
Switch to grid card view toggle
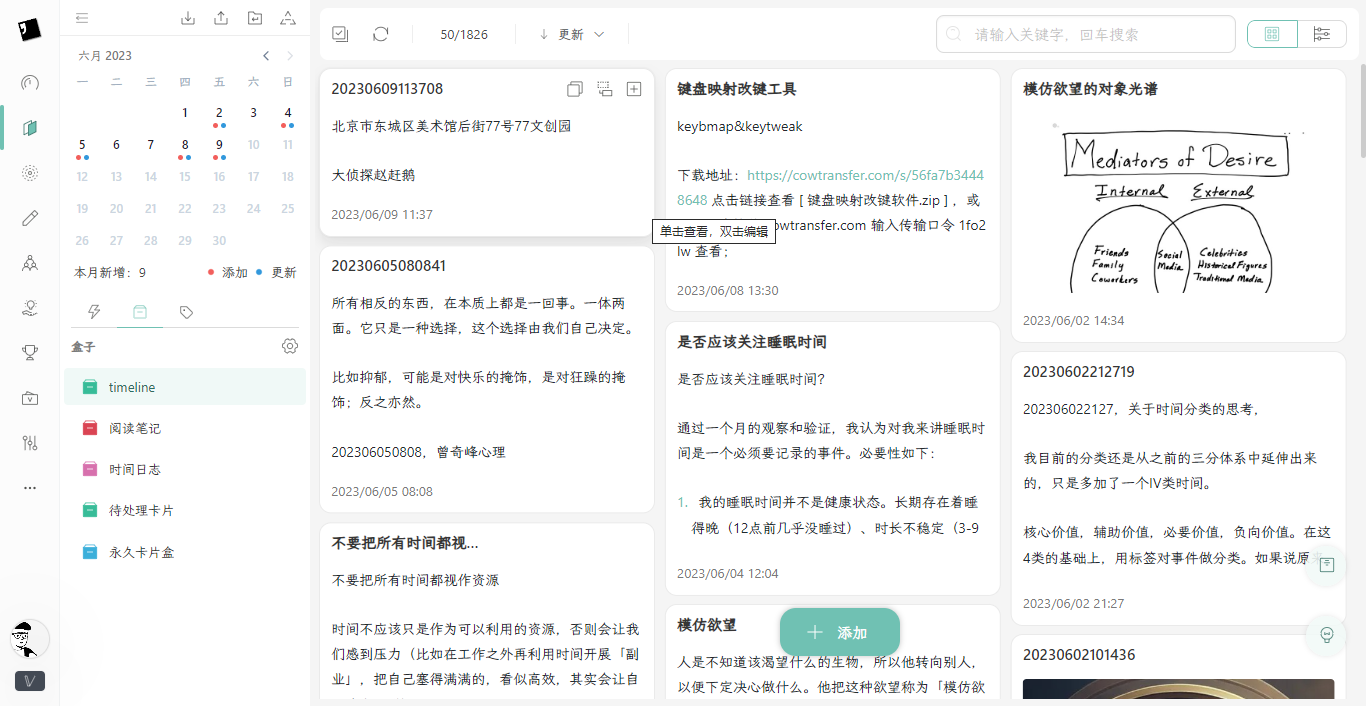(1272, 34)
